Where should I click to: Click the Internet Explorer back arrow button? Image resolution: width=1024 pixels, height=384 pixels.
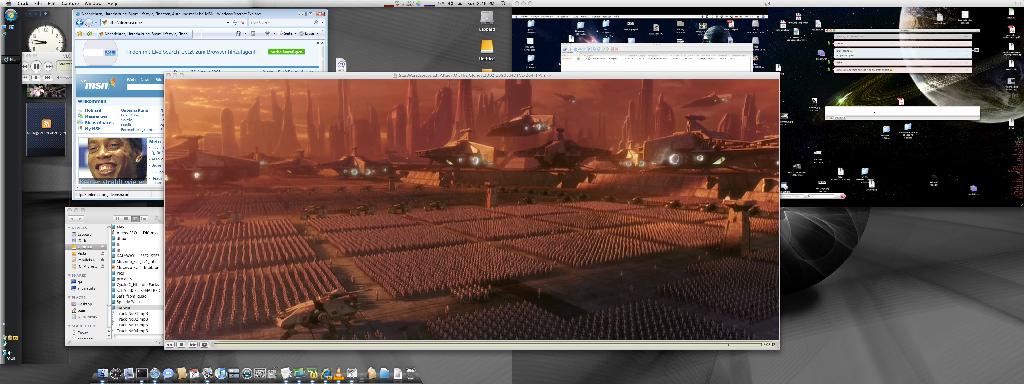click(80, 23)
